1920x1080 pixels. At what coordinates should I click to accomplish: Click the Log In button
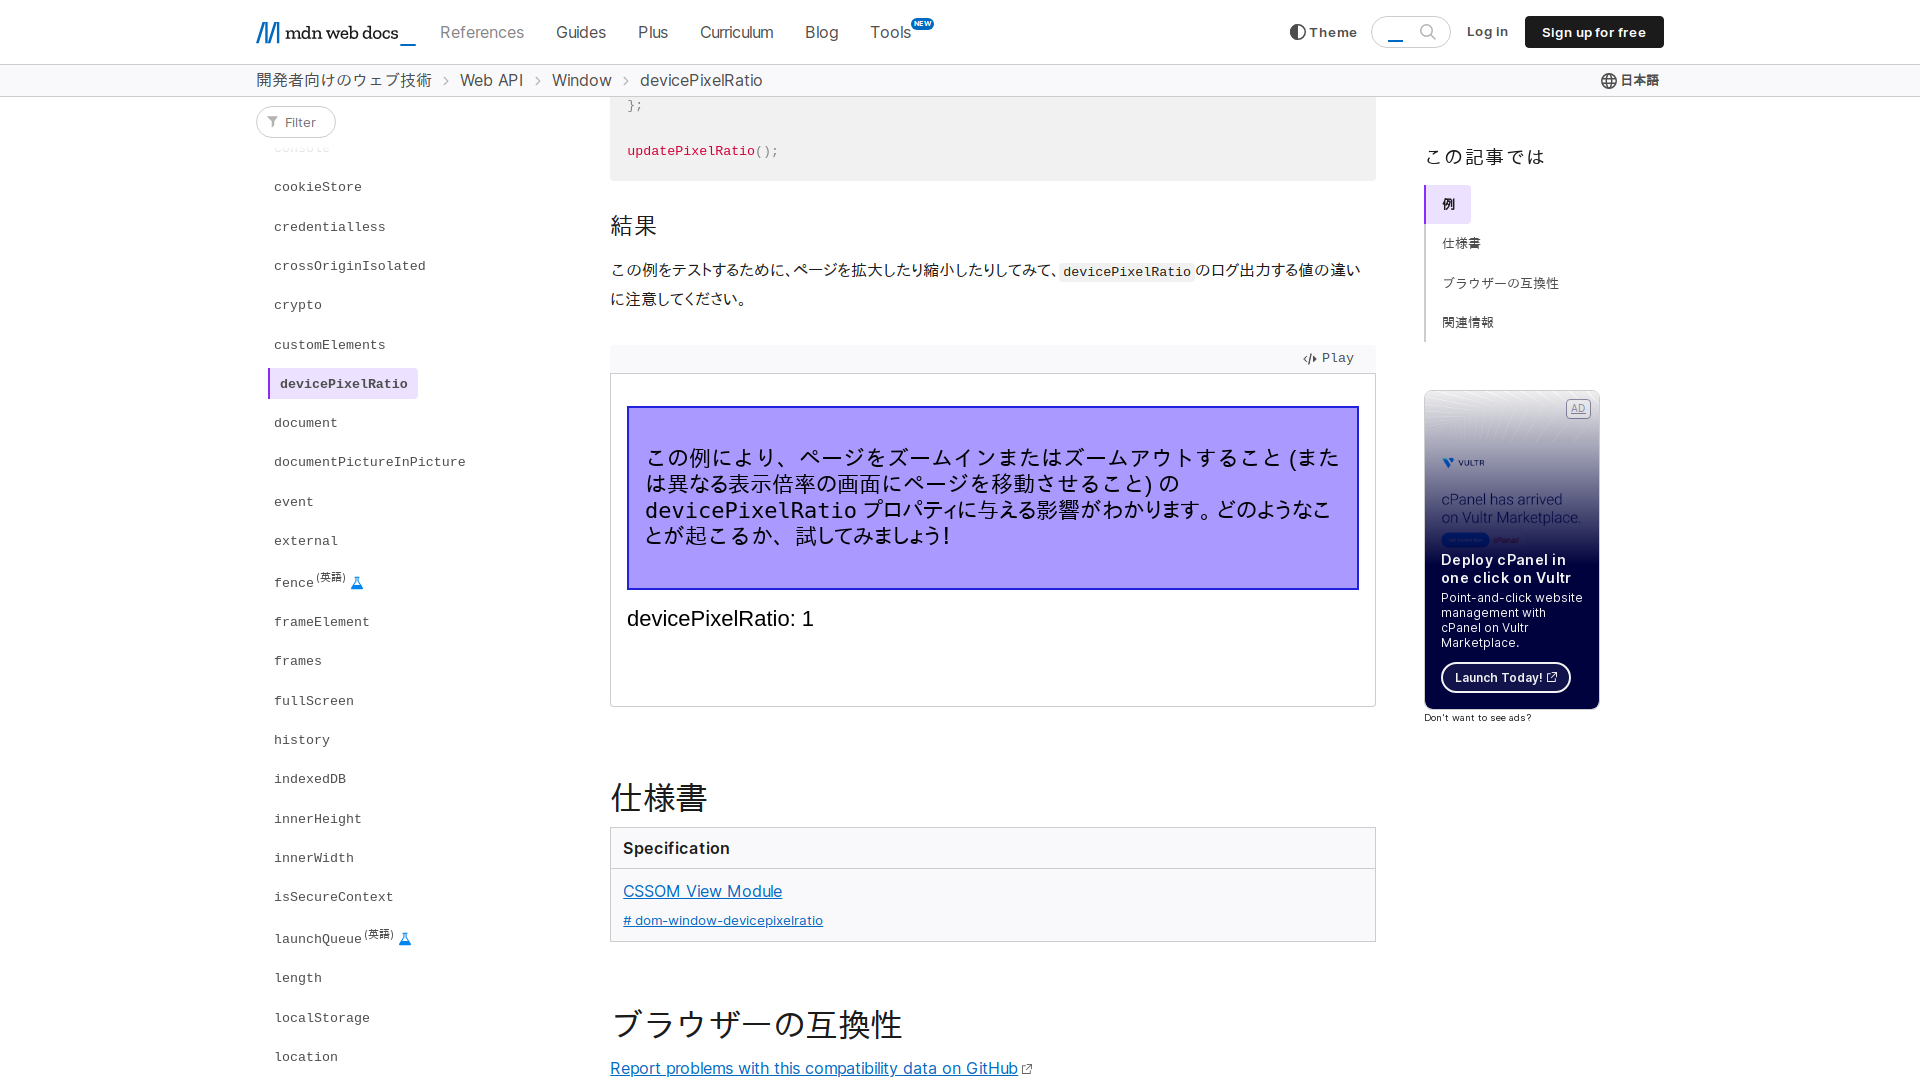pyautogui.click(x=1487, y=30)
